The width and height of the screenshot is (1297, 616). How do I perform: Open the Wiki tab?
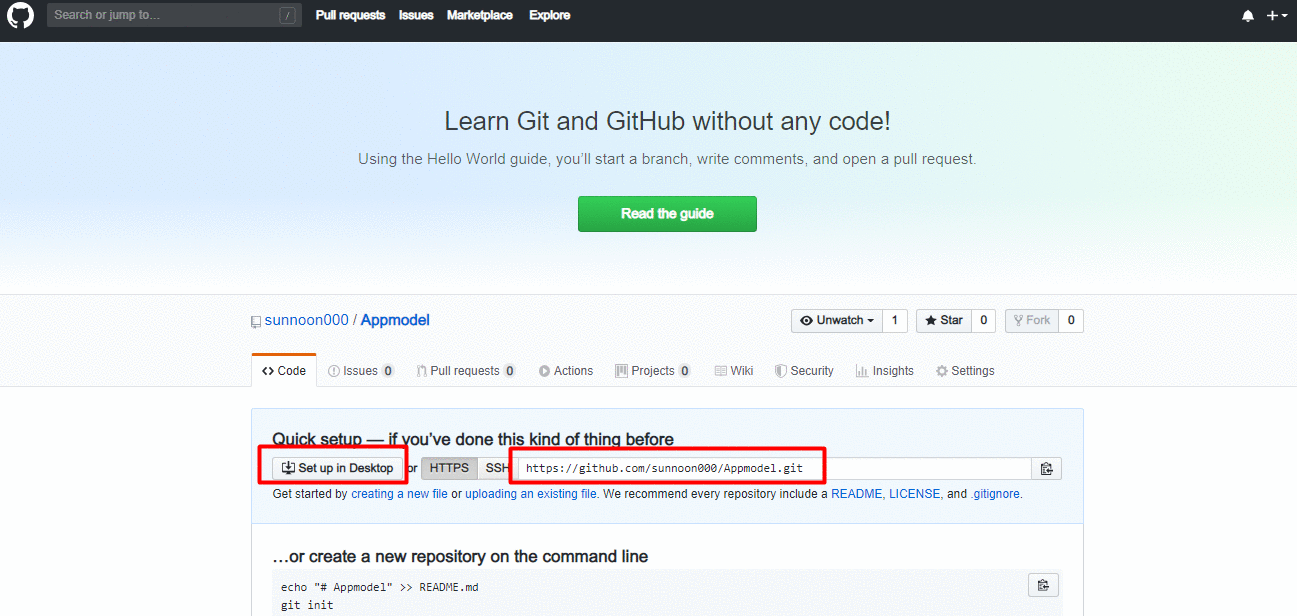[734, 371]
